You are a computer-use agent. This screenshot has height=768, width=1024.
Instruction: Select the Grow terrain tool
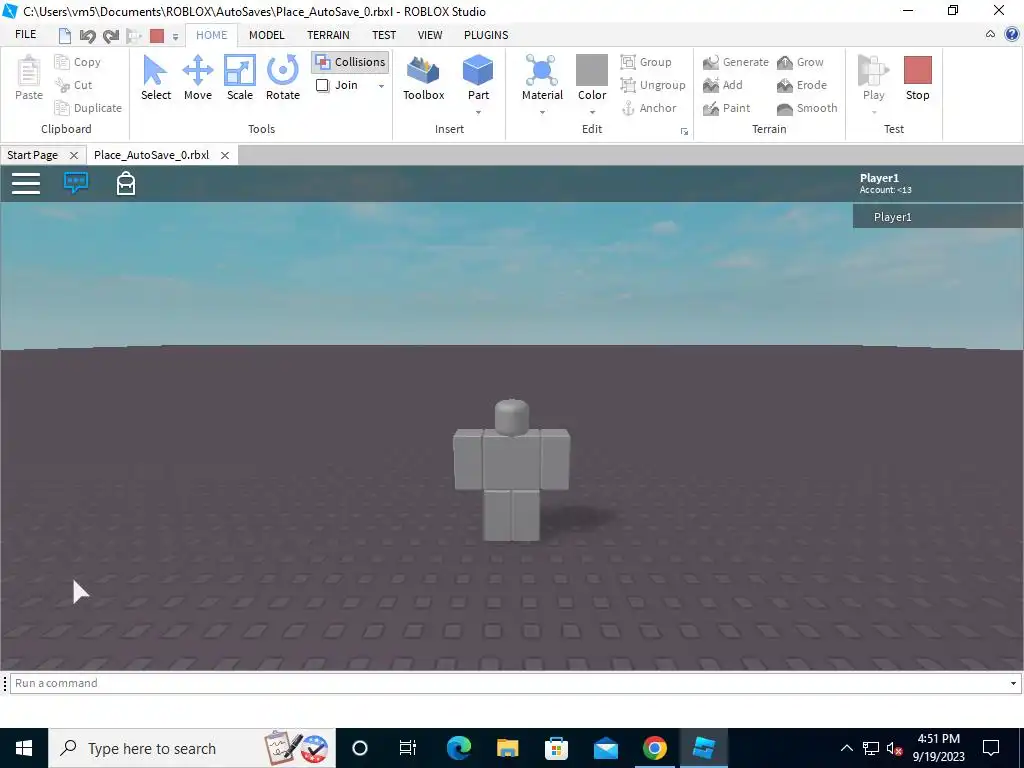click(800, 62)
